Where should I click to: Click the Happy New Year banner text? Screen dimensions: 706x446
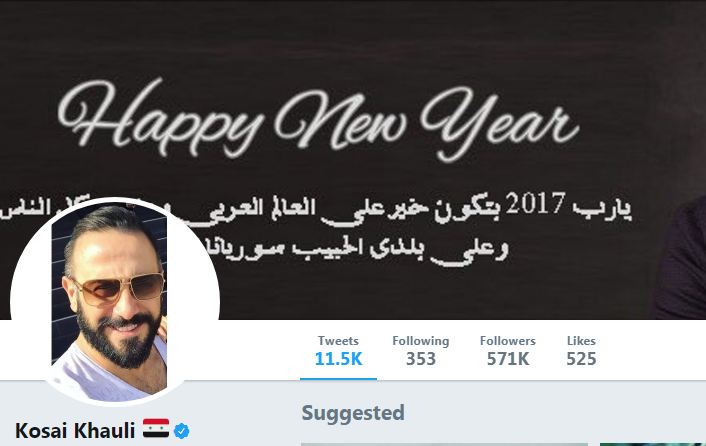[318, 119]
